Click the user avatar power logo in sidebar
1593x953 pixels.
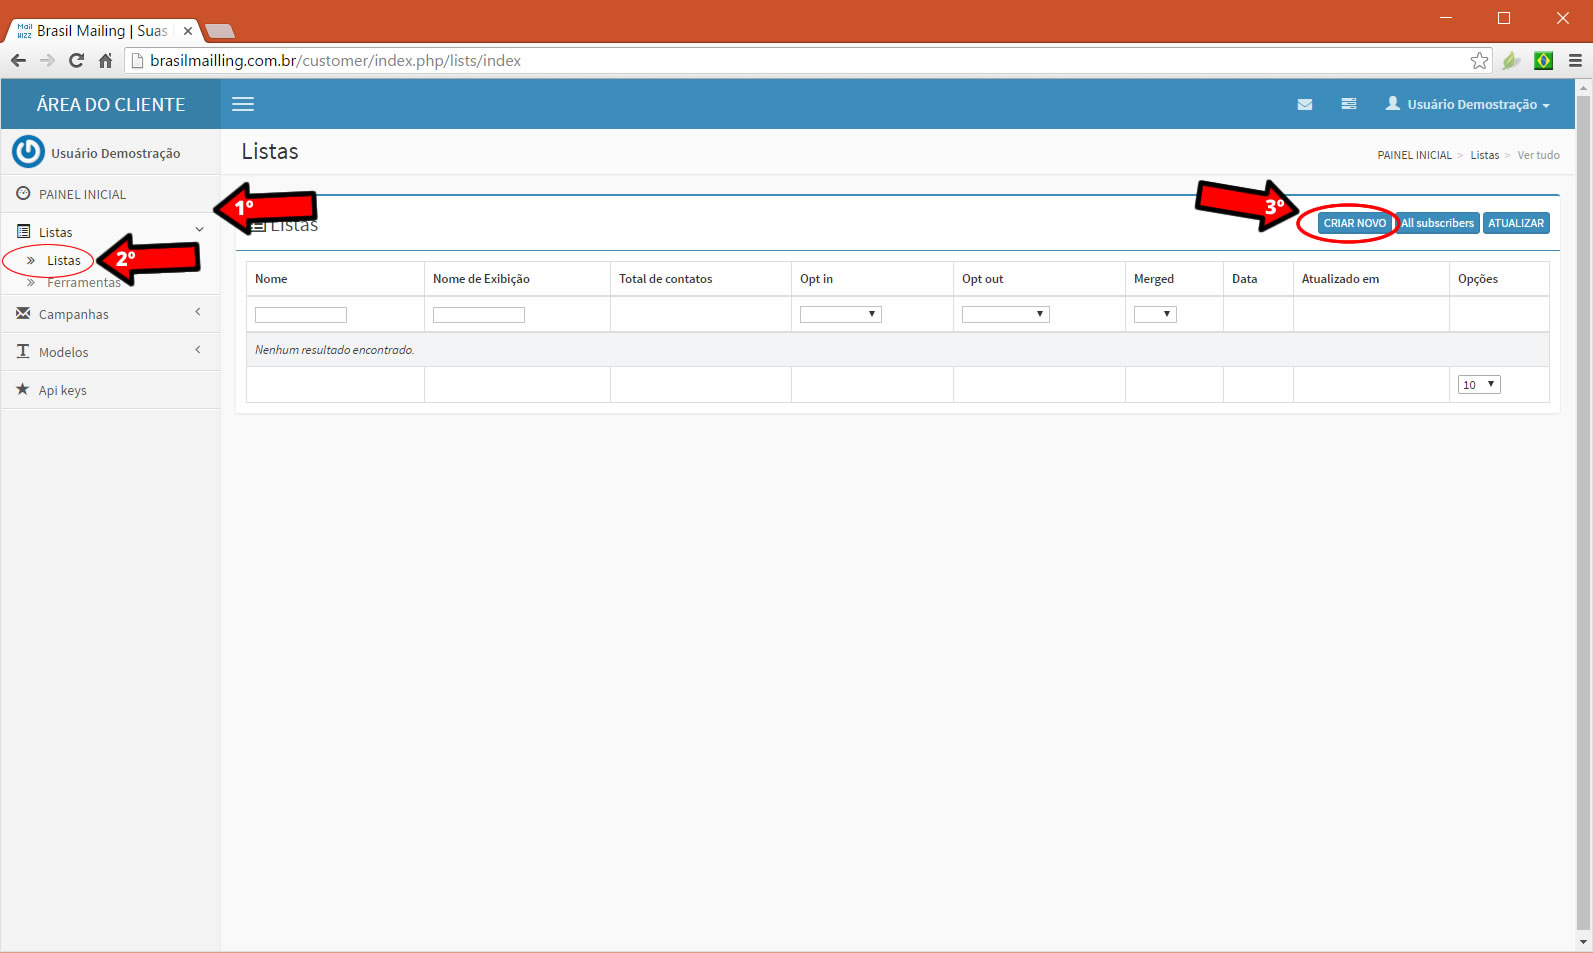(x=28, y=152)
